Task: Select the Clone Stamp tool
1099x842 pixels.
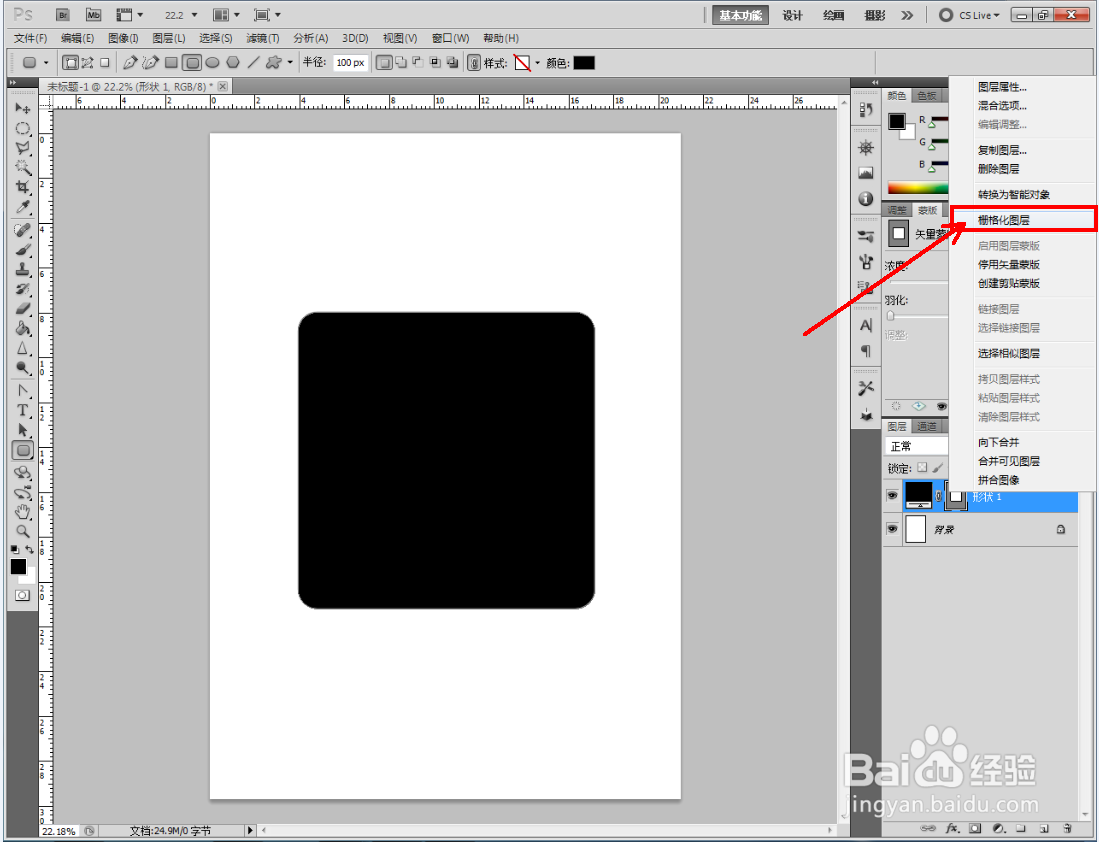Action: (22, 269)
